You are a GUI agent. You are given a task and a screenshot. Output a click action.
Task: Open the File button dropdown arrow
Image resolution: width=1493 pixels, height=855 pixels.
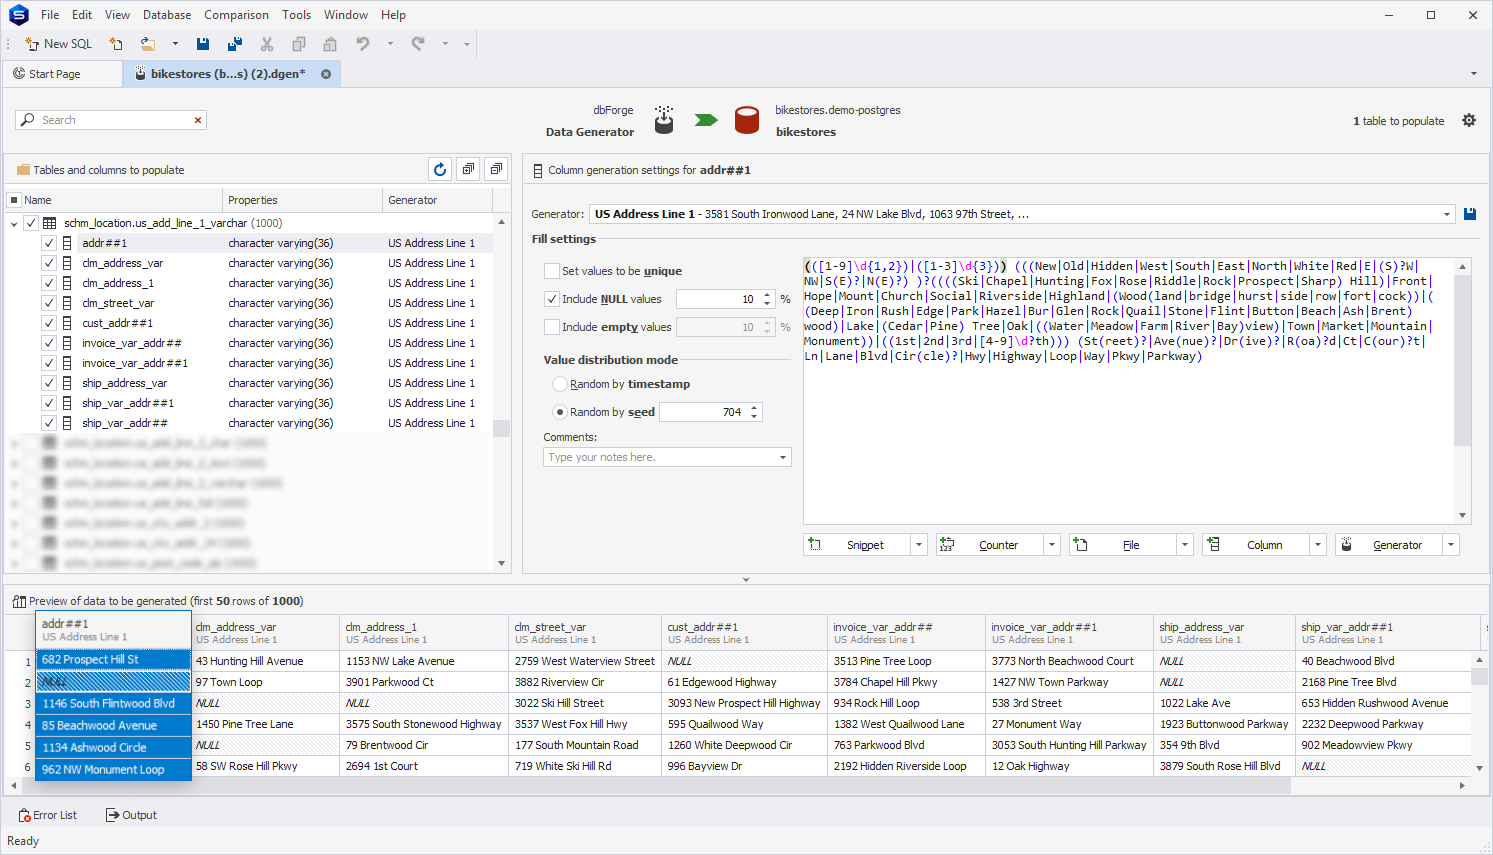tap(1185, 545)
